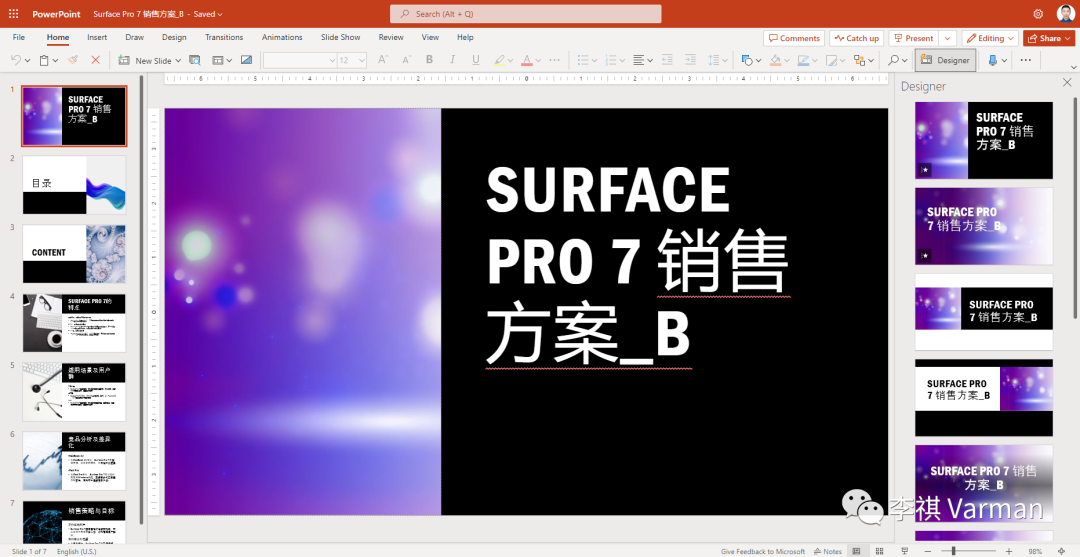Click the reuse slides search icon

click(x=195, y=61)
